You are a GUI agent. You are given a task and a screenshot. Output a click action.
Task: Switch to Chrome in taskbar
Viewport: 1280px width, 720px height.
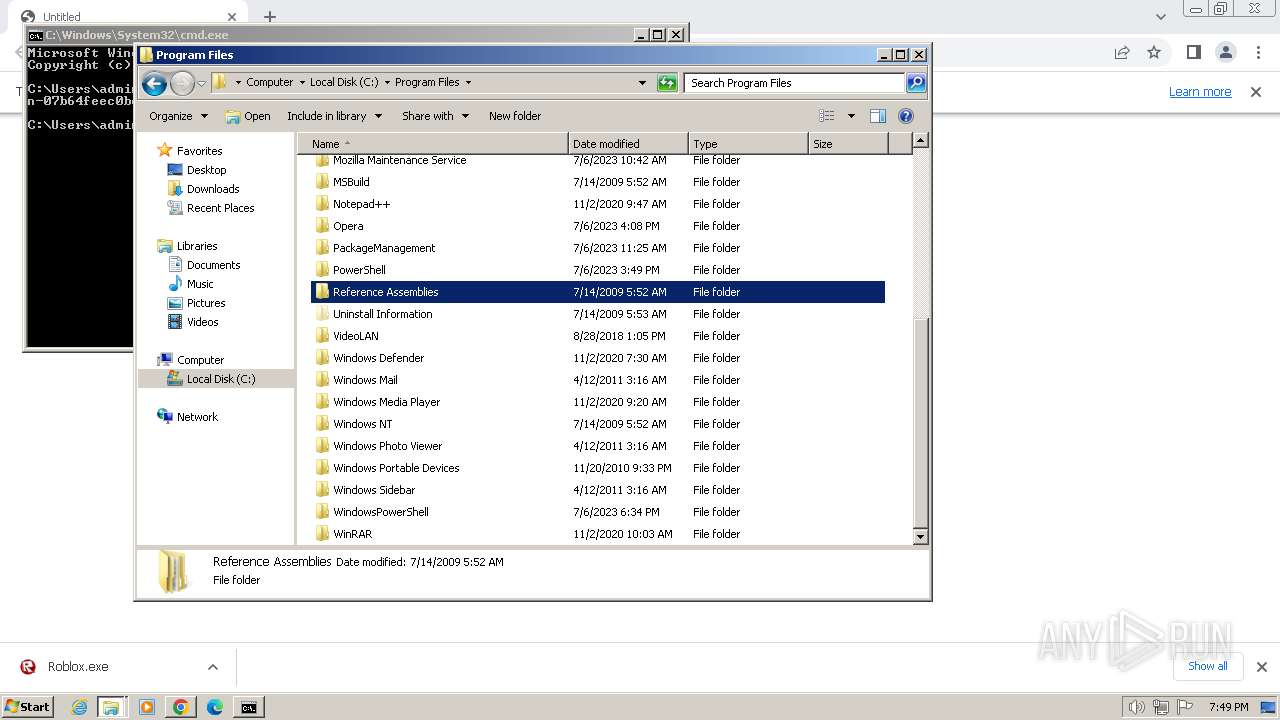(181, 707)
